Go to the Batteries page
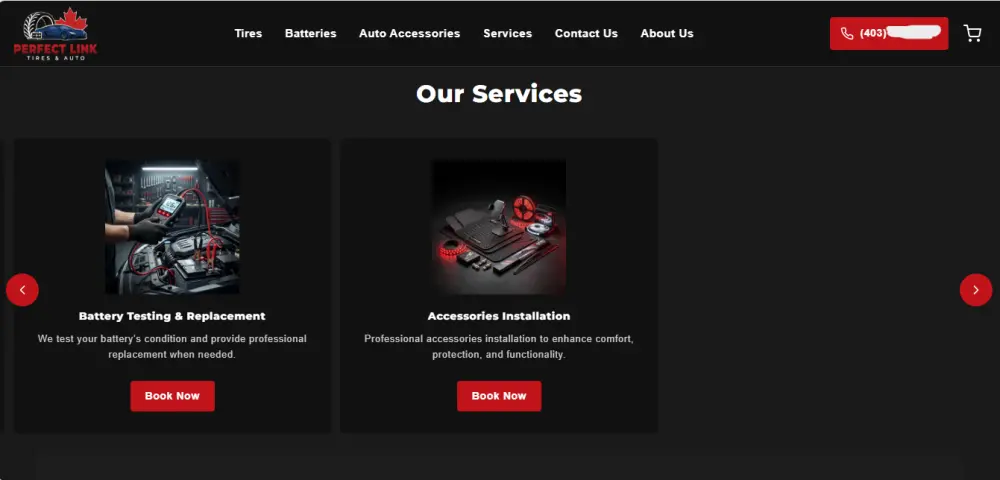This screenshot has height=480, width=1000. (x=311, y=33)
